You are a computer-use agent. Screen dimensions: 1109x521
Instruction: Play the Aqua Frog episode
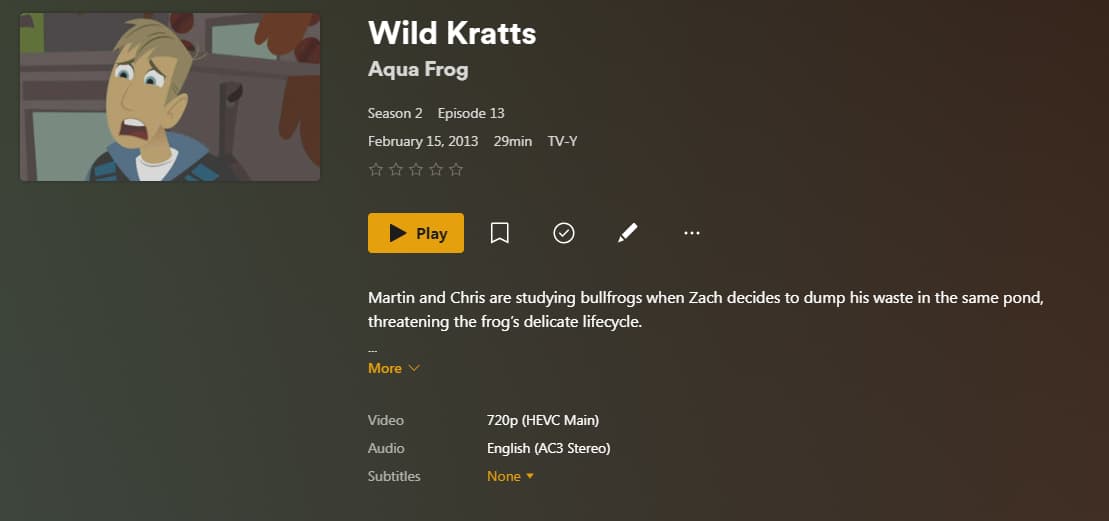(416, 233)
